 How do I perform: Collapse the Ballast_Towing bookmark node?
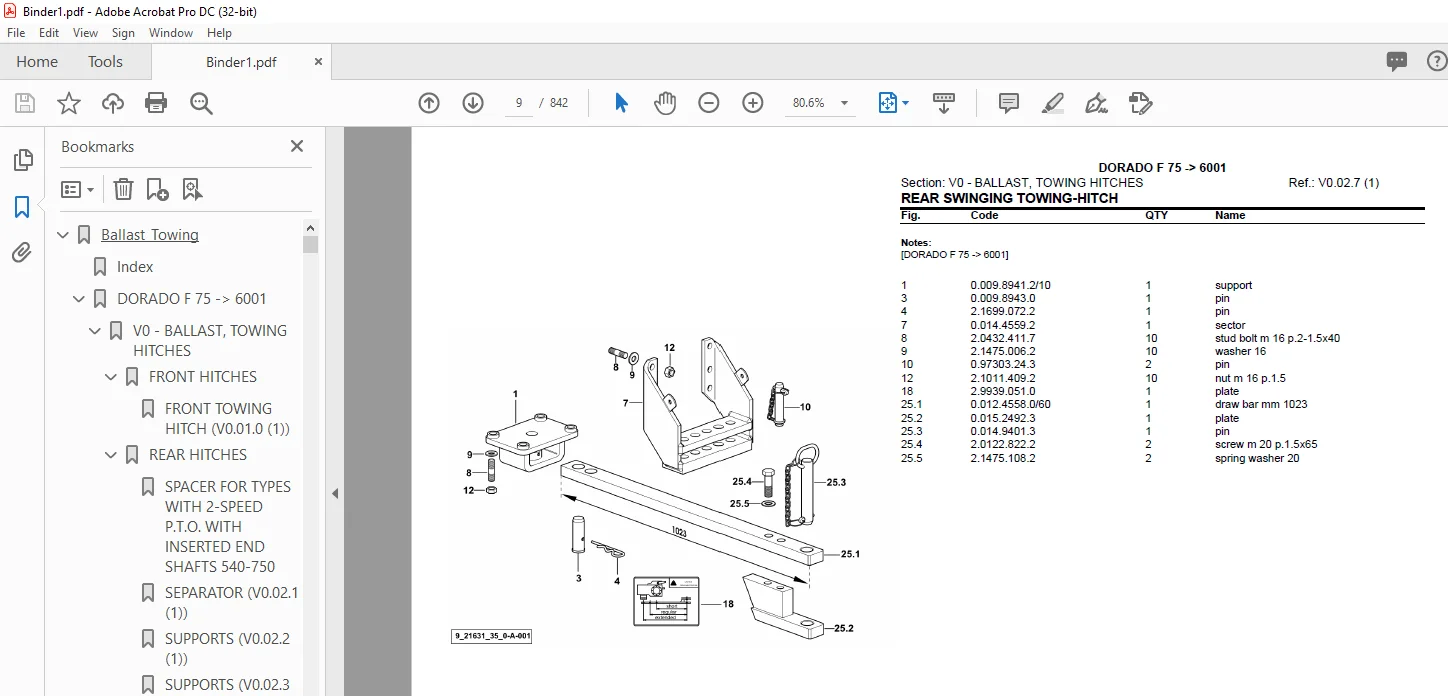pos(64,235)
